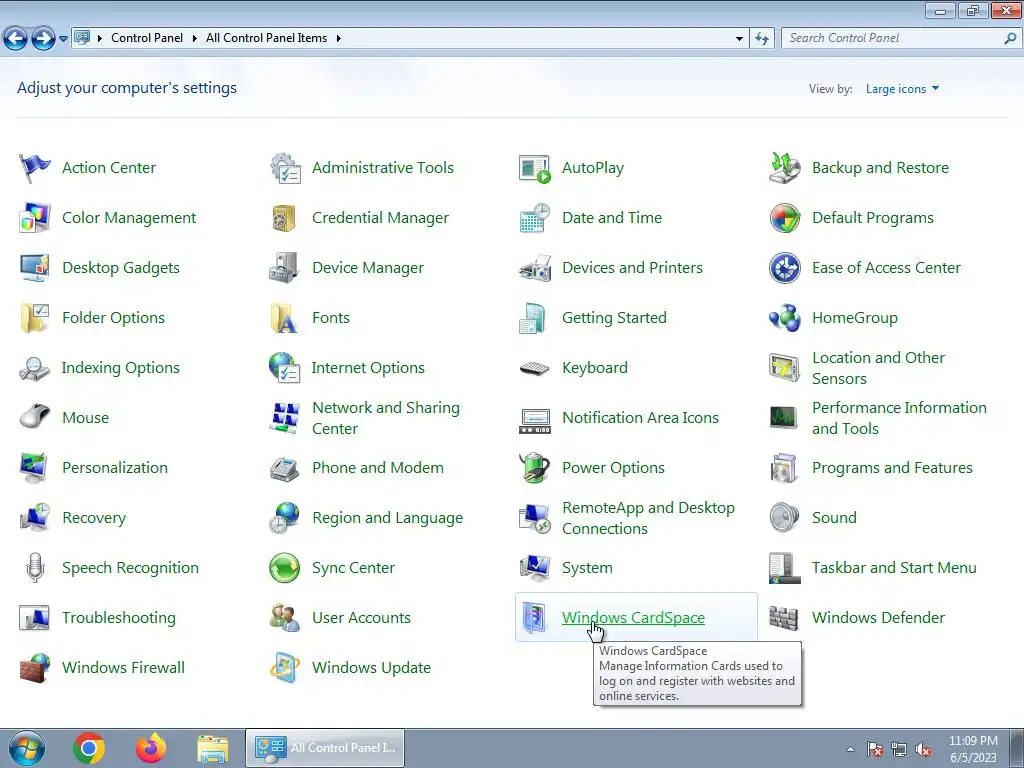Viewport: 1024px width, 768px height.
Task: Open Windows CardSpace link
Action: [x=633, y=618]
